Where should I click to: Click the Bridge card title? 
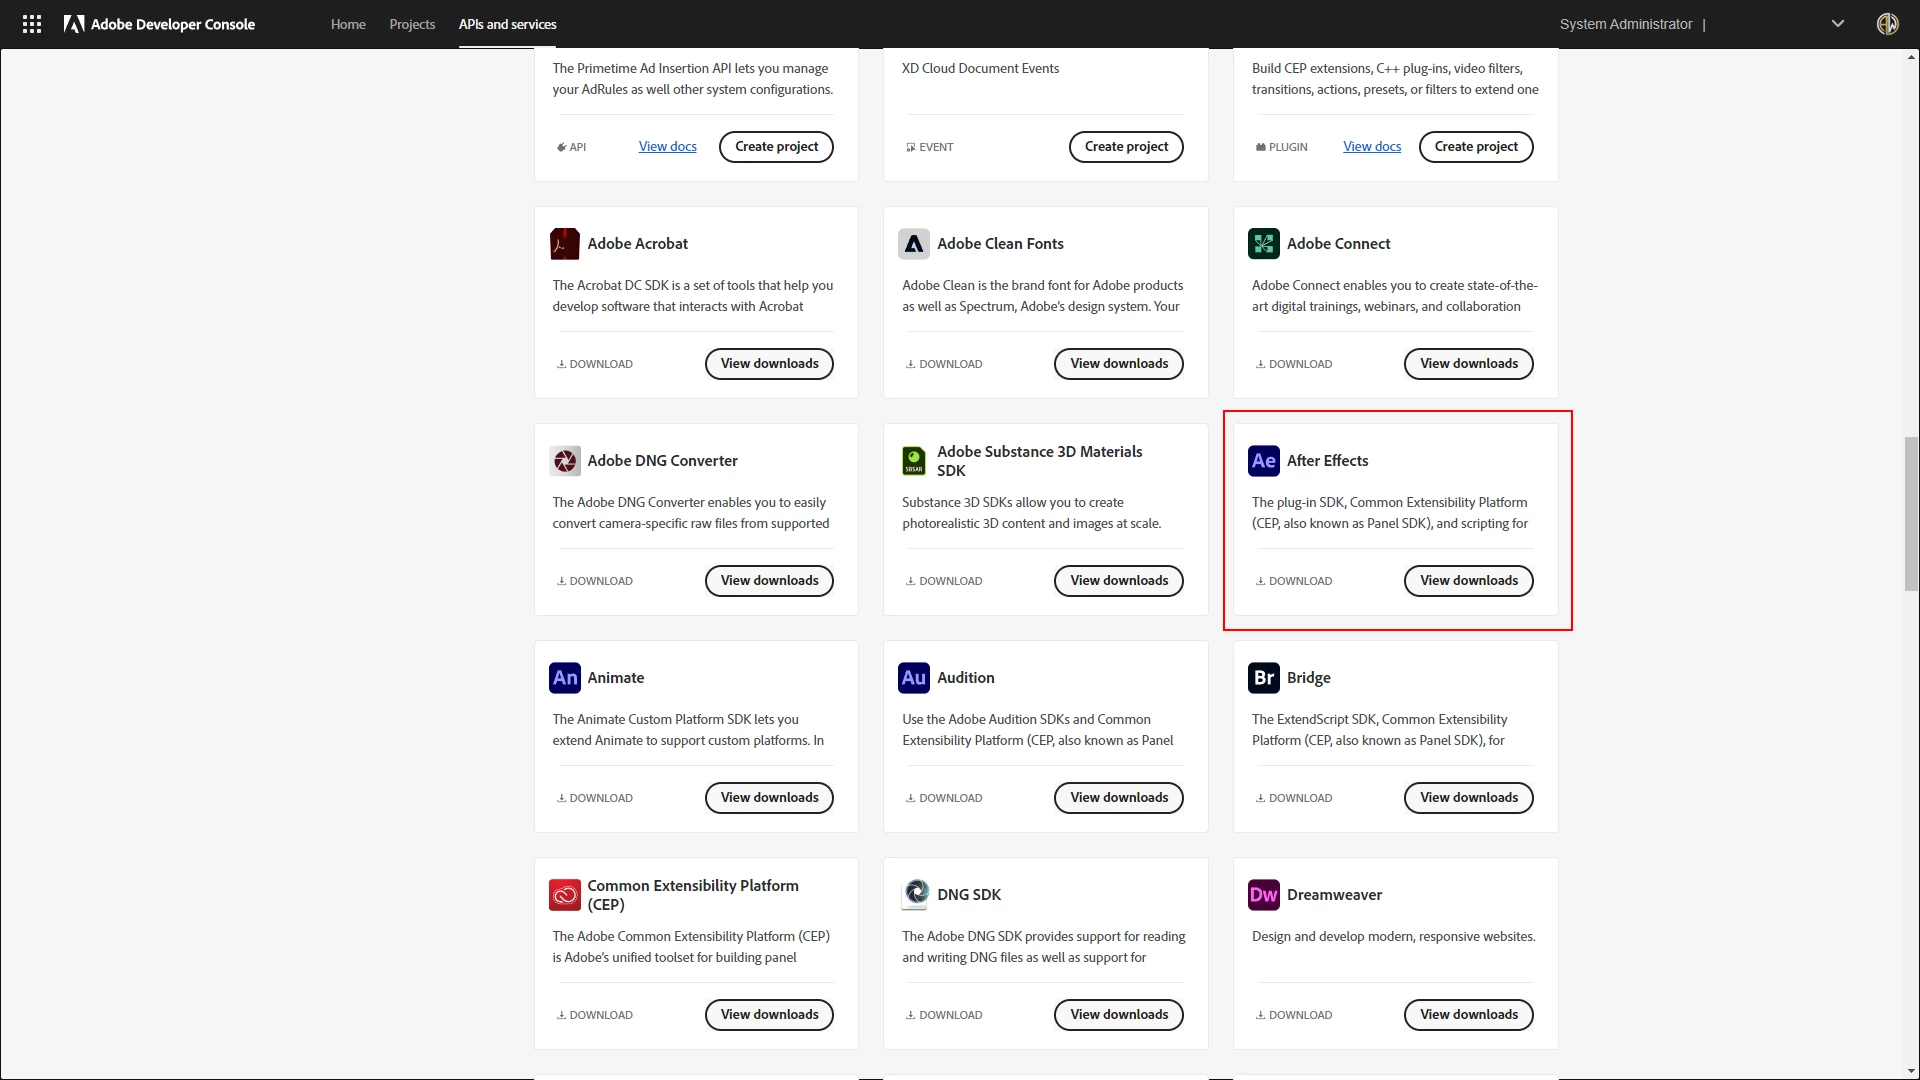coord(1308,678)
